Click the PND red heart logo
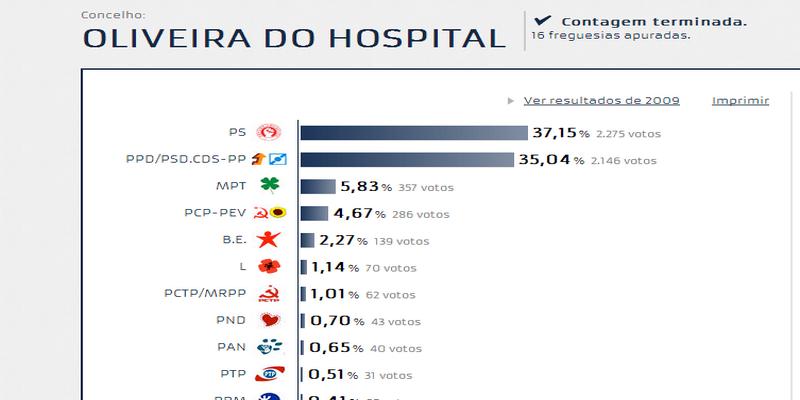This screenshot has width=800, height=400. [x=269, y=321]
